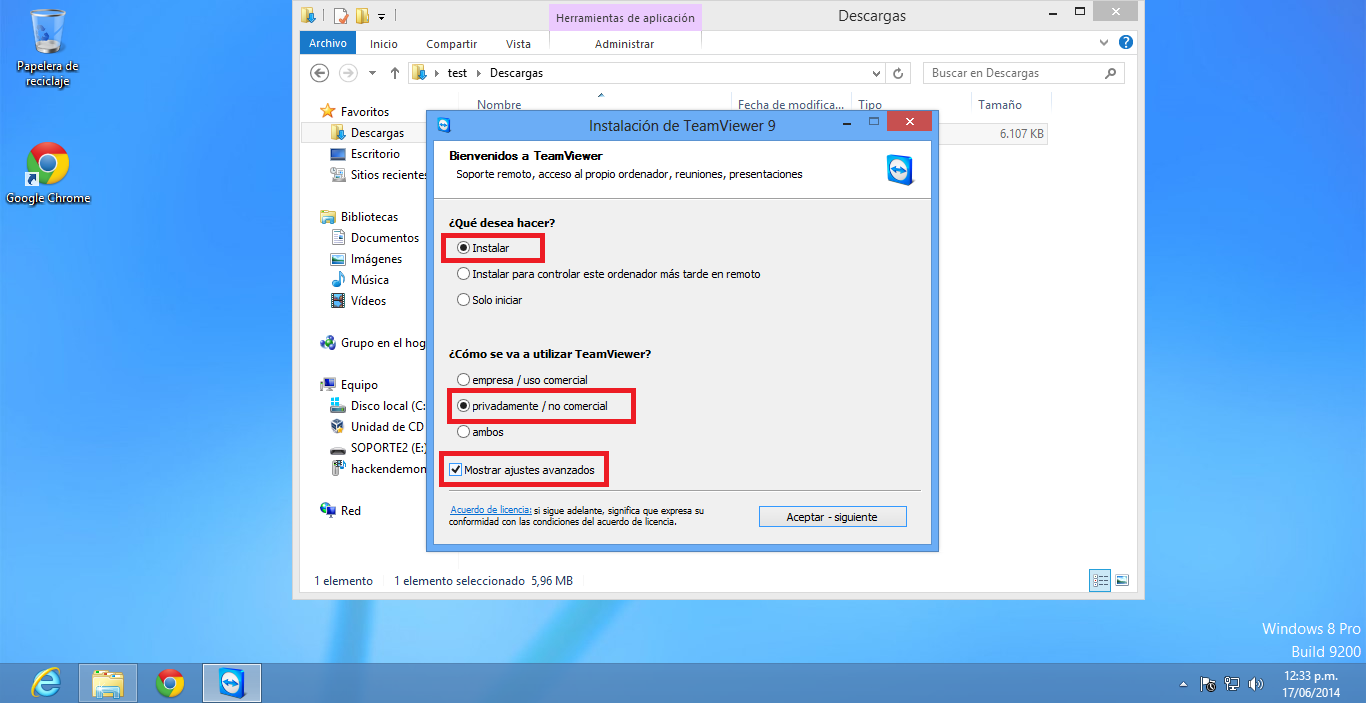Click the search magnifier in Explorer
Image resolution: width=1366 pixels, height=703 pixels.
point(1110,73)
